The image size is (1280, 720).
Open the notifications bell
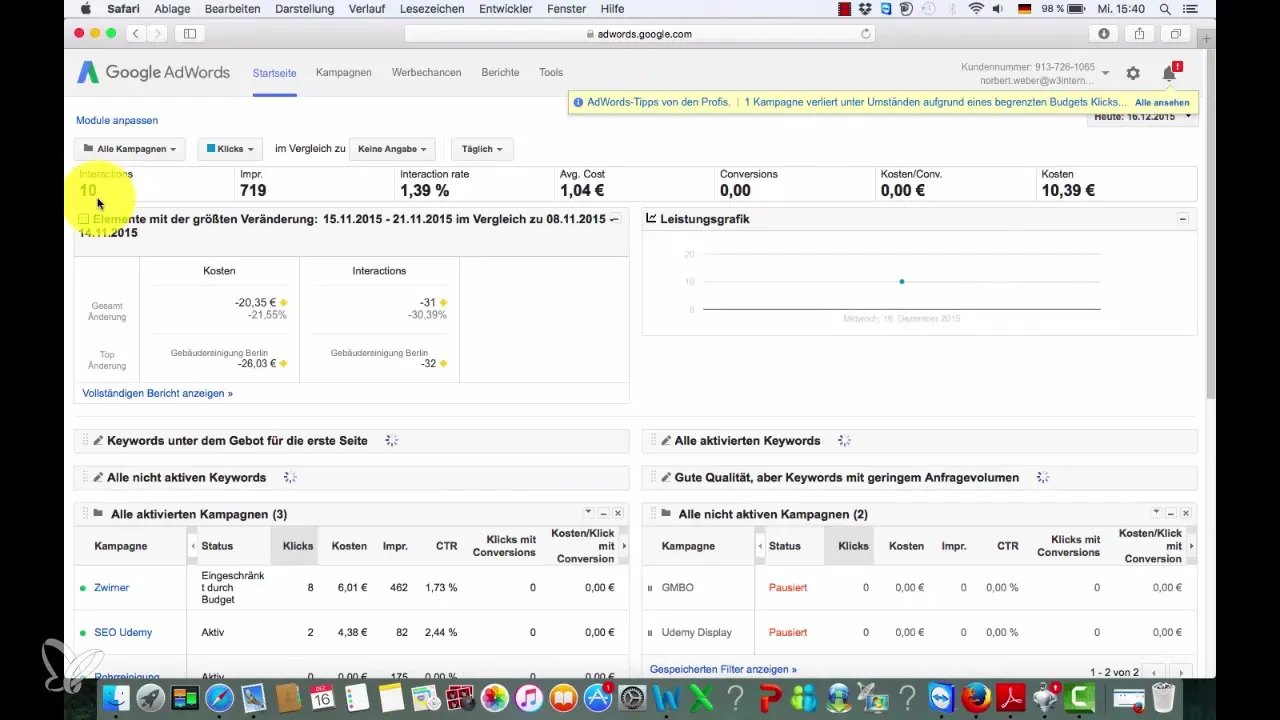tap(1168, 73)
